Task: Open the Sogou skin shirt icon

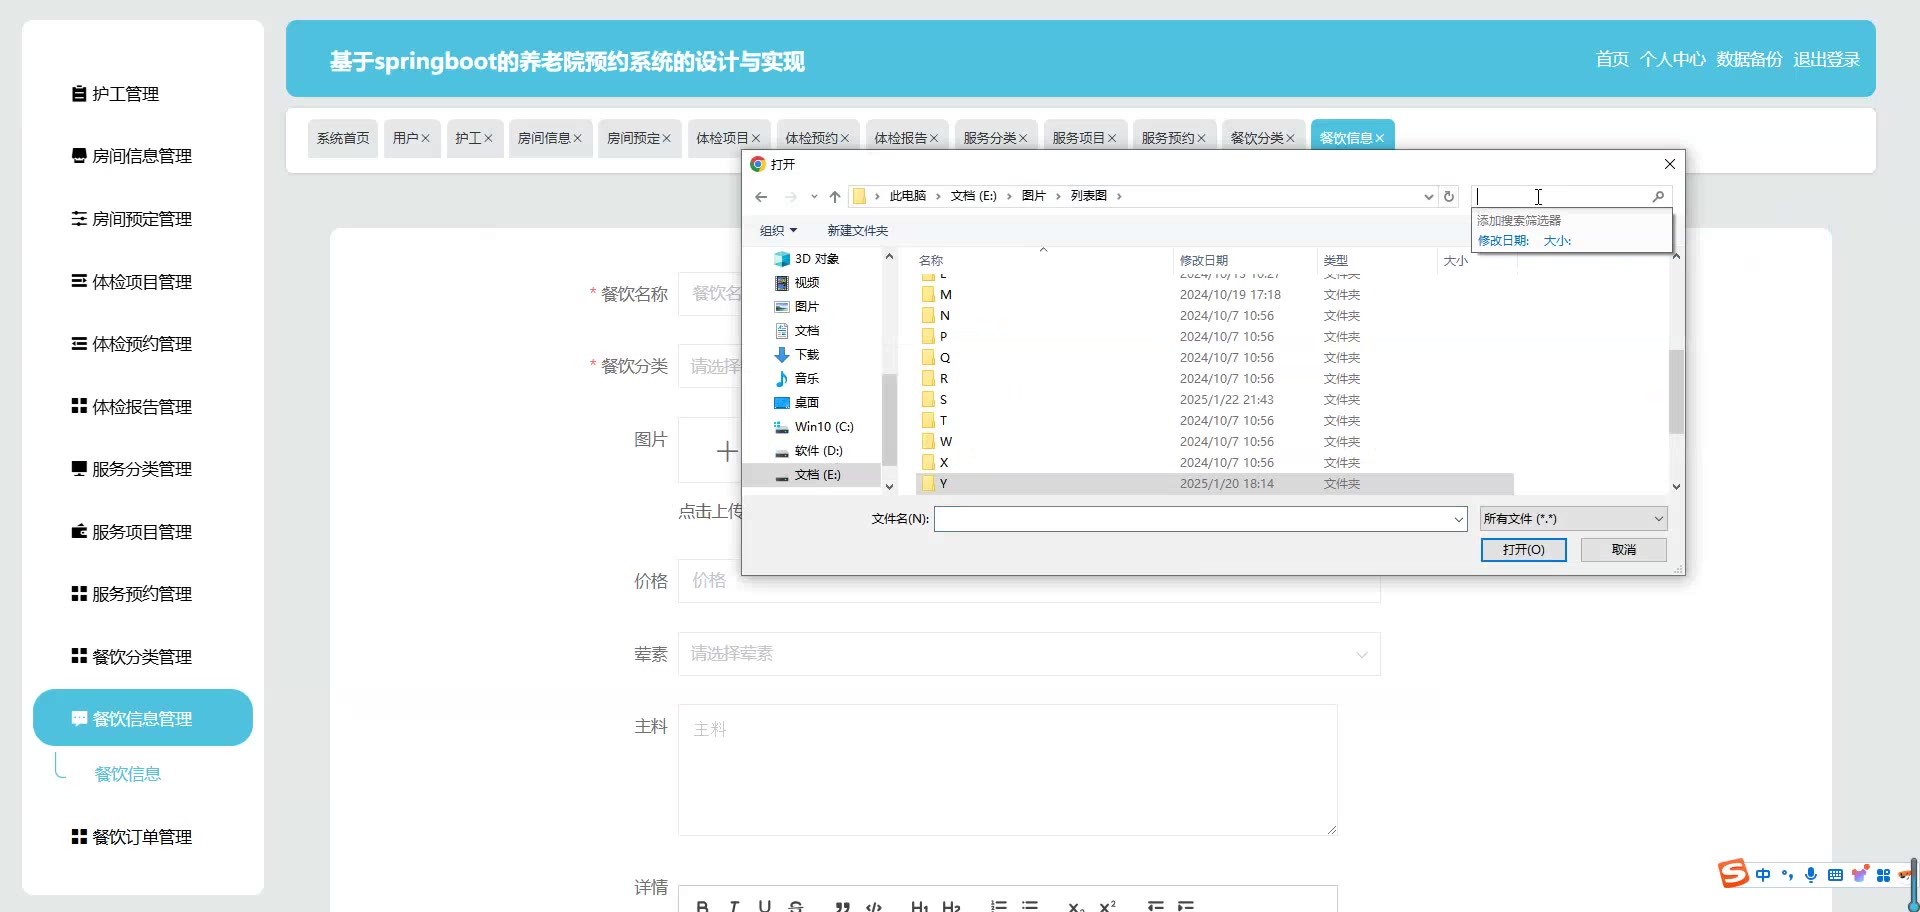Action: coord(1859,875)
